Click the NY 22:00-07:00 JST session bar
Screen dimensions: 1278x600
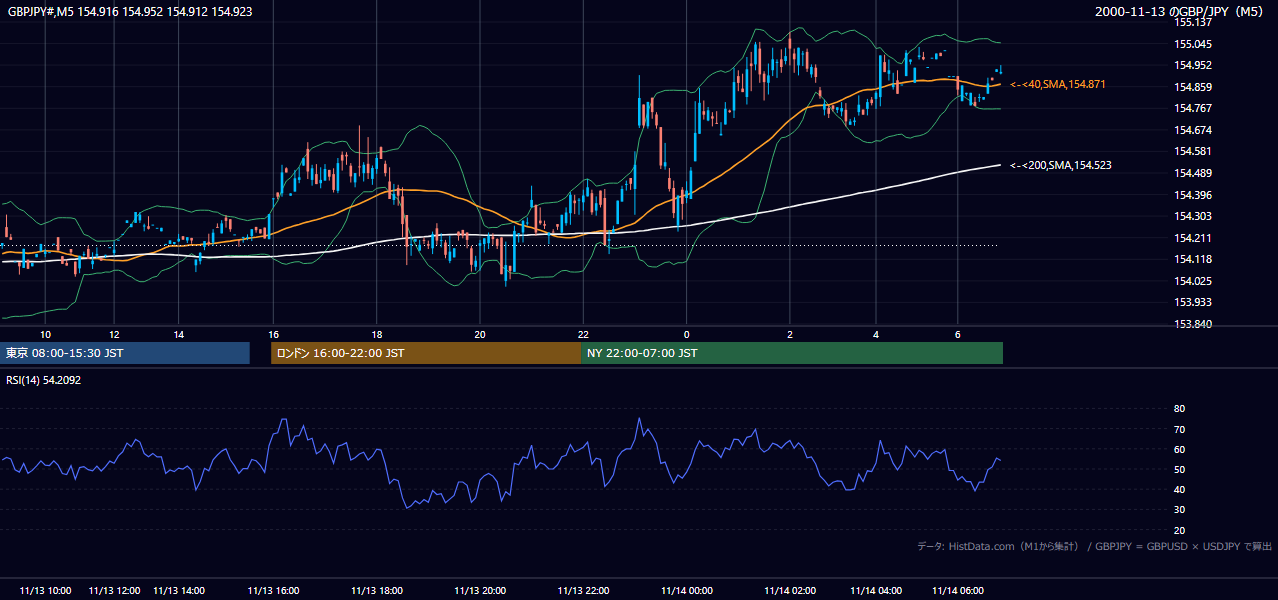click(792, 353)
